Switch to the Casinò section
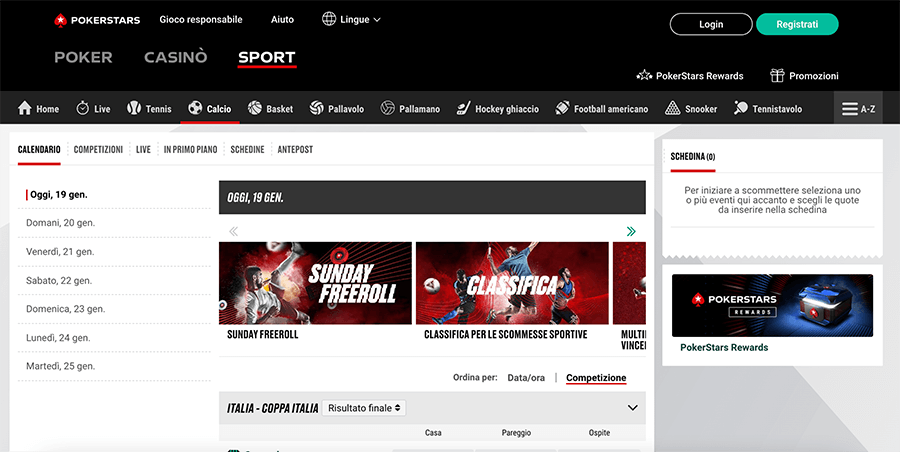 coord(176,57)
